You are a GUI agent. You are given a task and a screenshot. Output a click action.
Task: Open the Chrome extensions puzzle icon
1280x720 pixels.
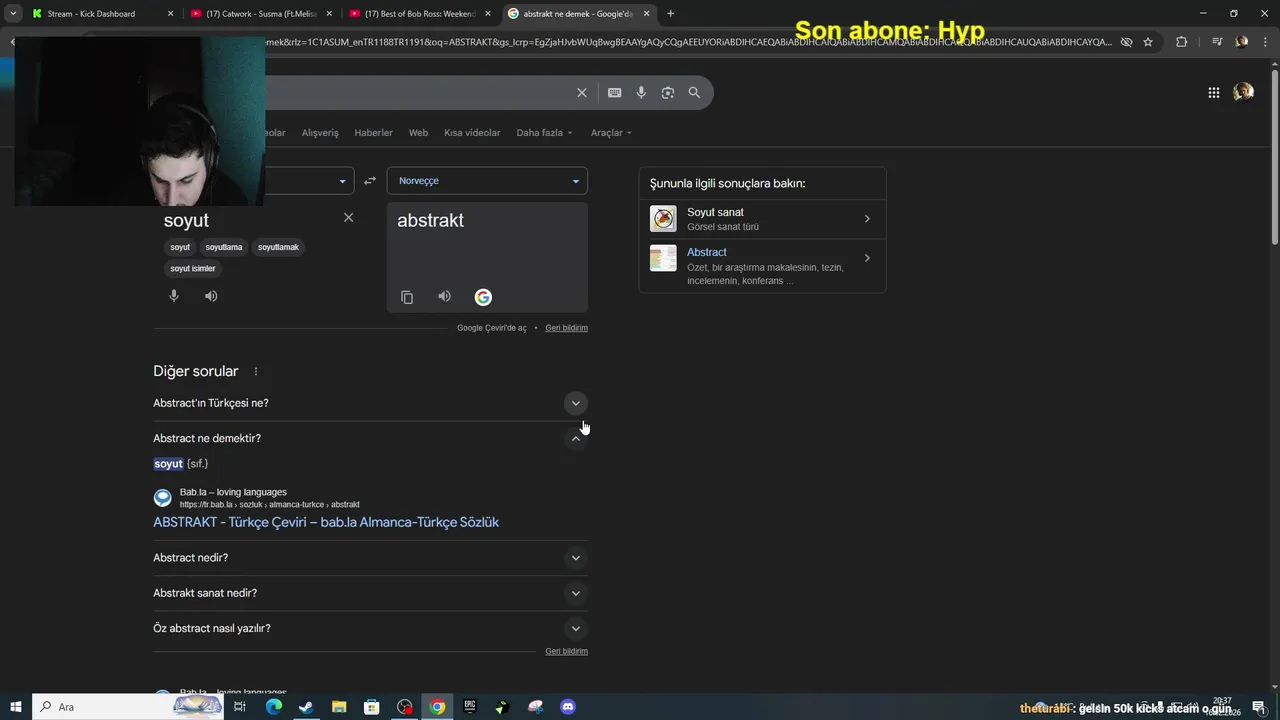1181,42
